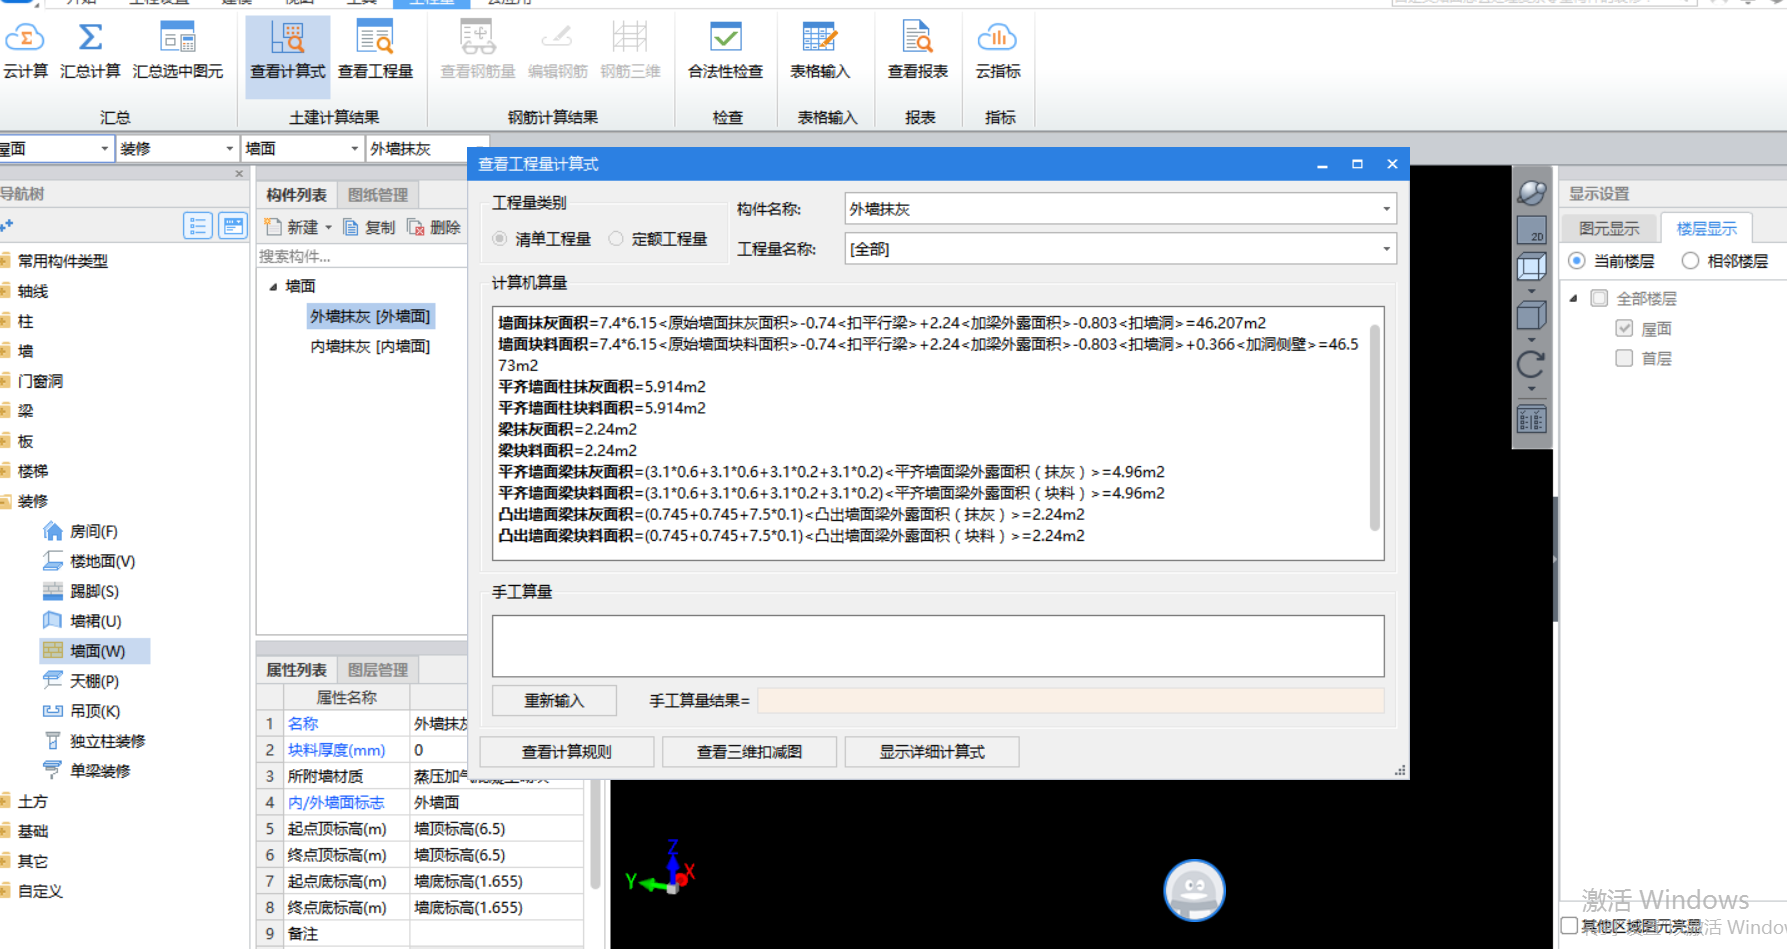Collapse the 墙面 node in component list
Image resolution: width=1787 pixels, height=949 pixels.
pos(273,286)
